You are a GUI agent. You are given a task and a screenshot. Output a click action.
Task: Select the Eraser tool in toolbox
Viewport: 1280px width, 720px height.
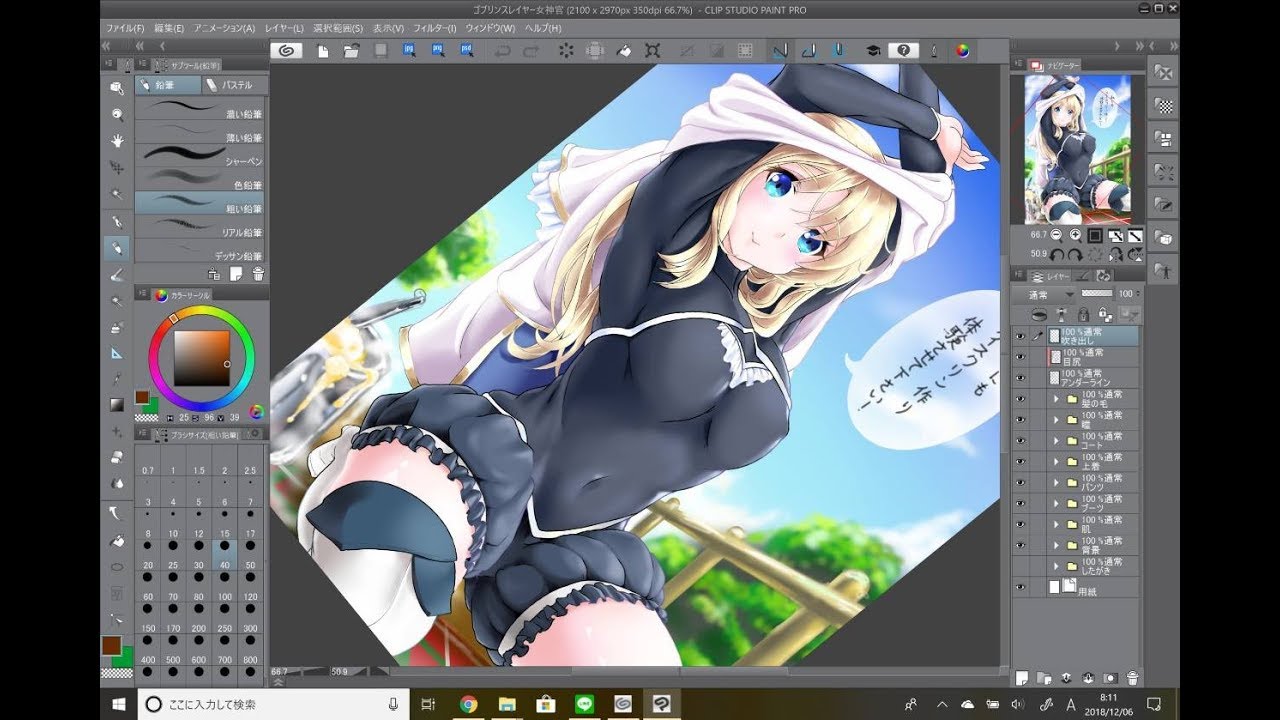(x=117, y=274)
